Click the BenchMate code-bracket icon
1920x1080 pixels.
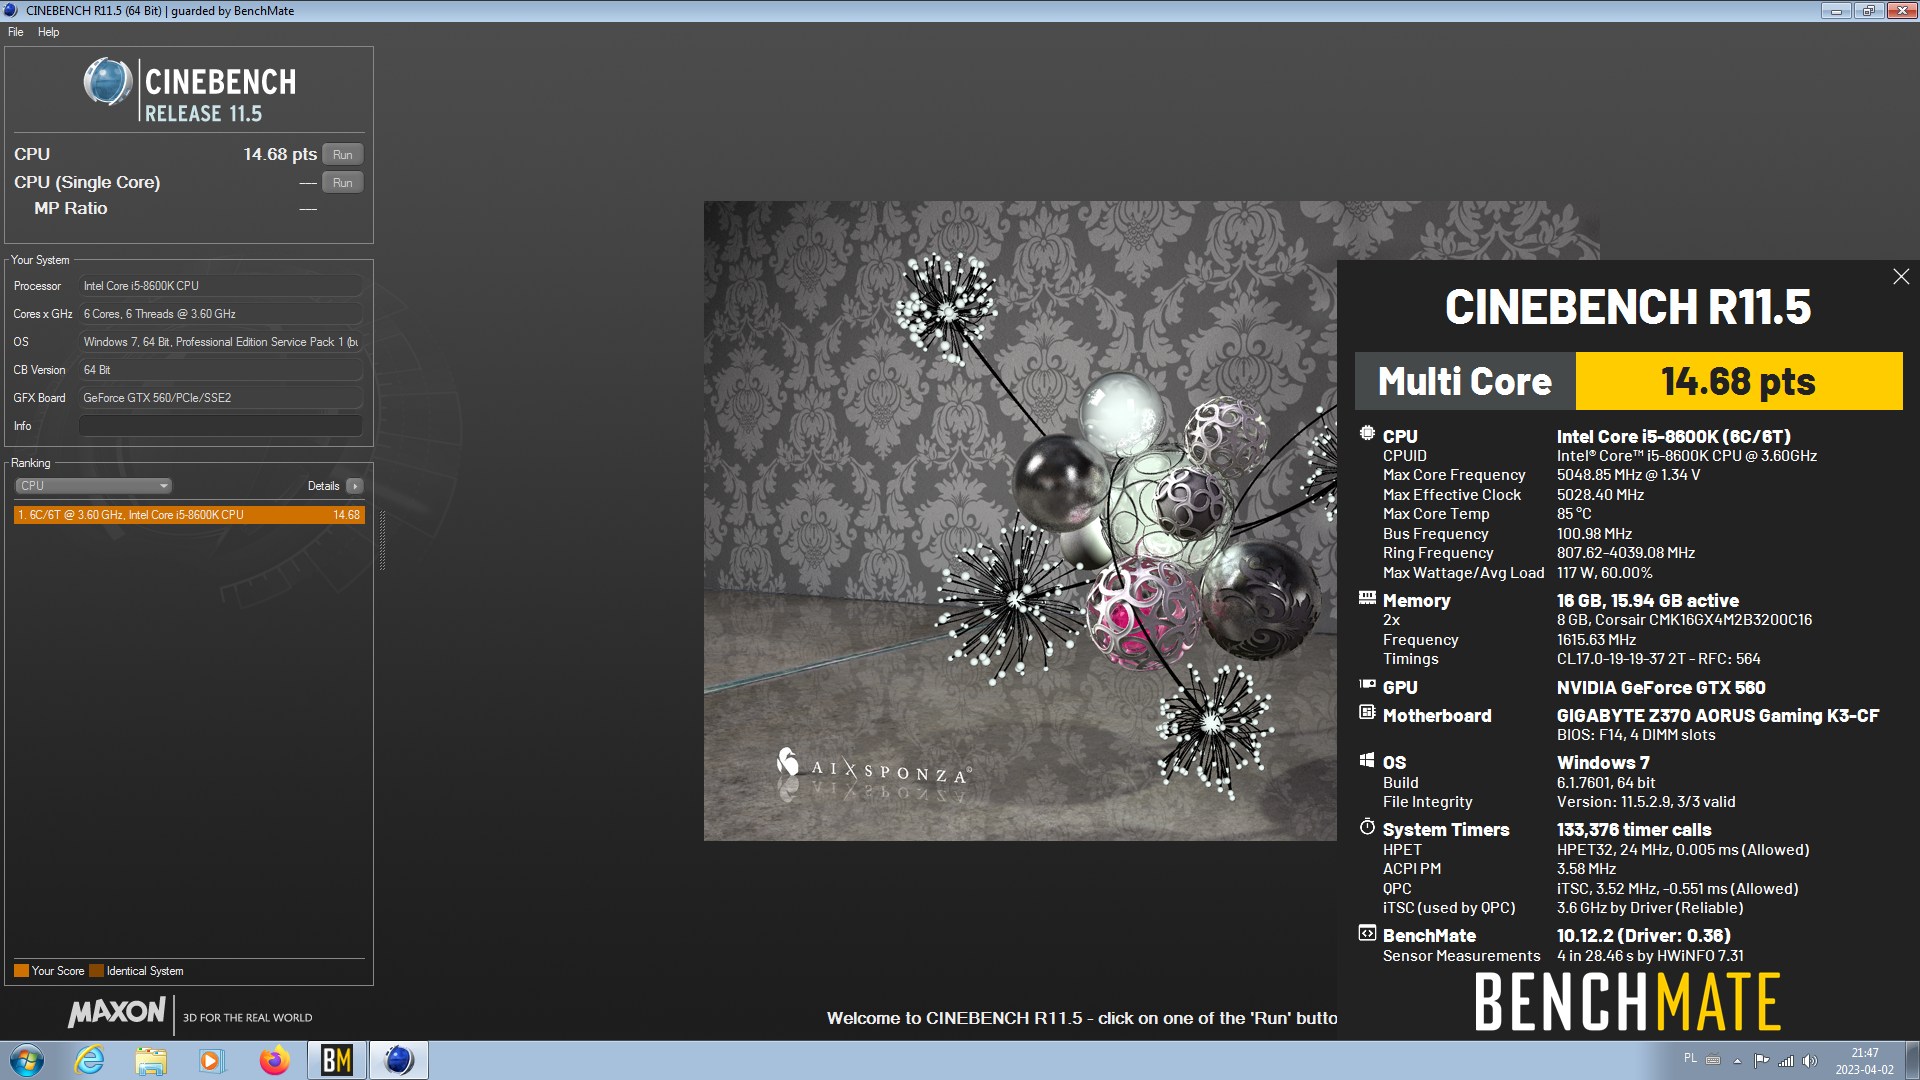pyautogui.click(x=1367, y=933)
